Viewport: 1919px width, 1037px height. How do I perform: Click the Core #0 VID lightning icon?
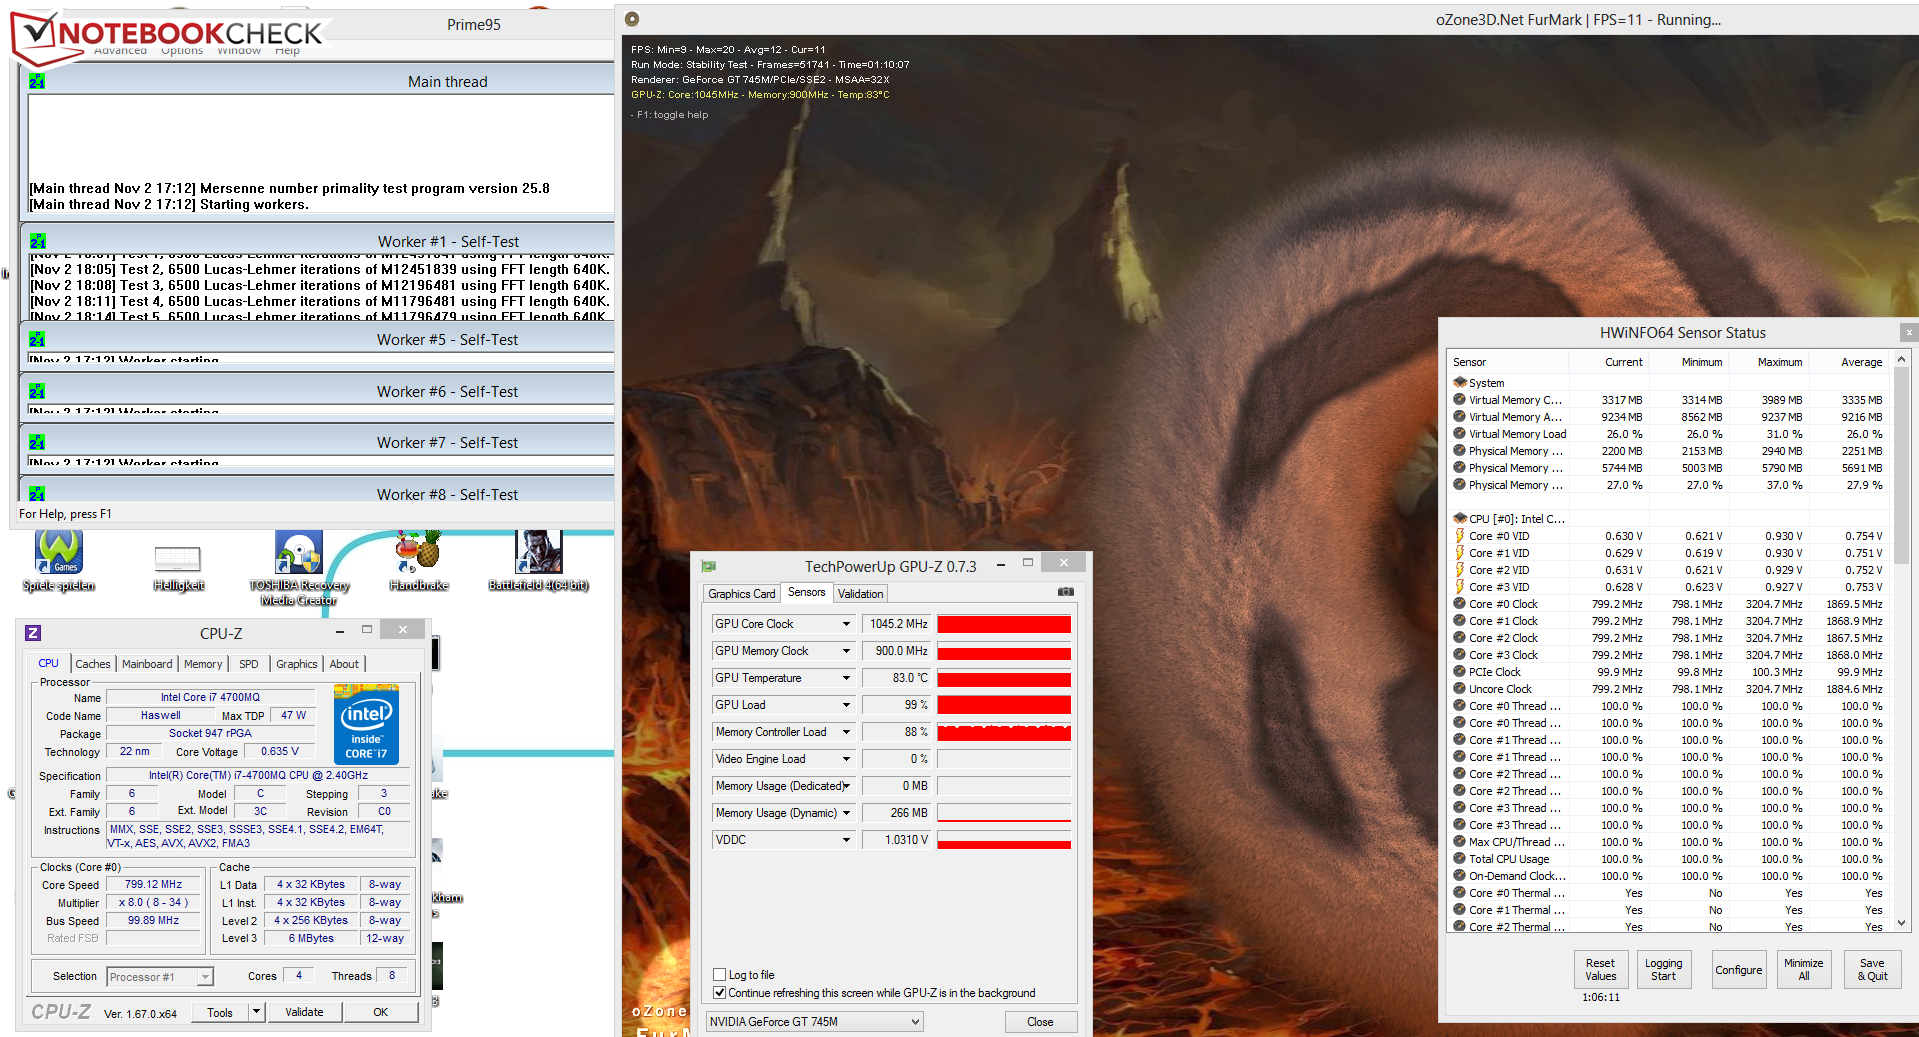[x=1460, y=535]
